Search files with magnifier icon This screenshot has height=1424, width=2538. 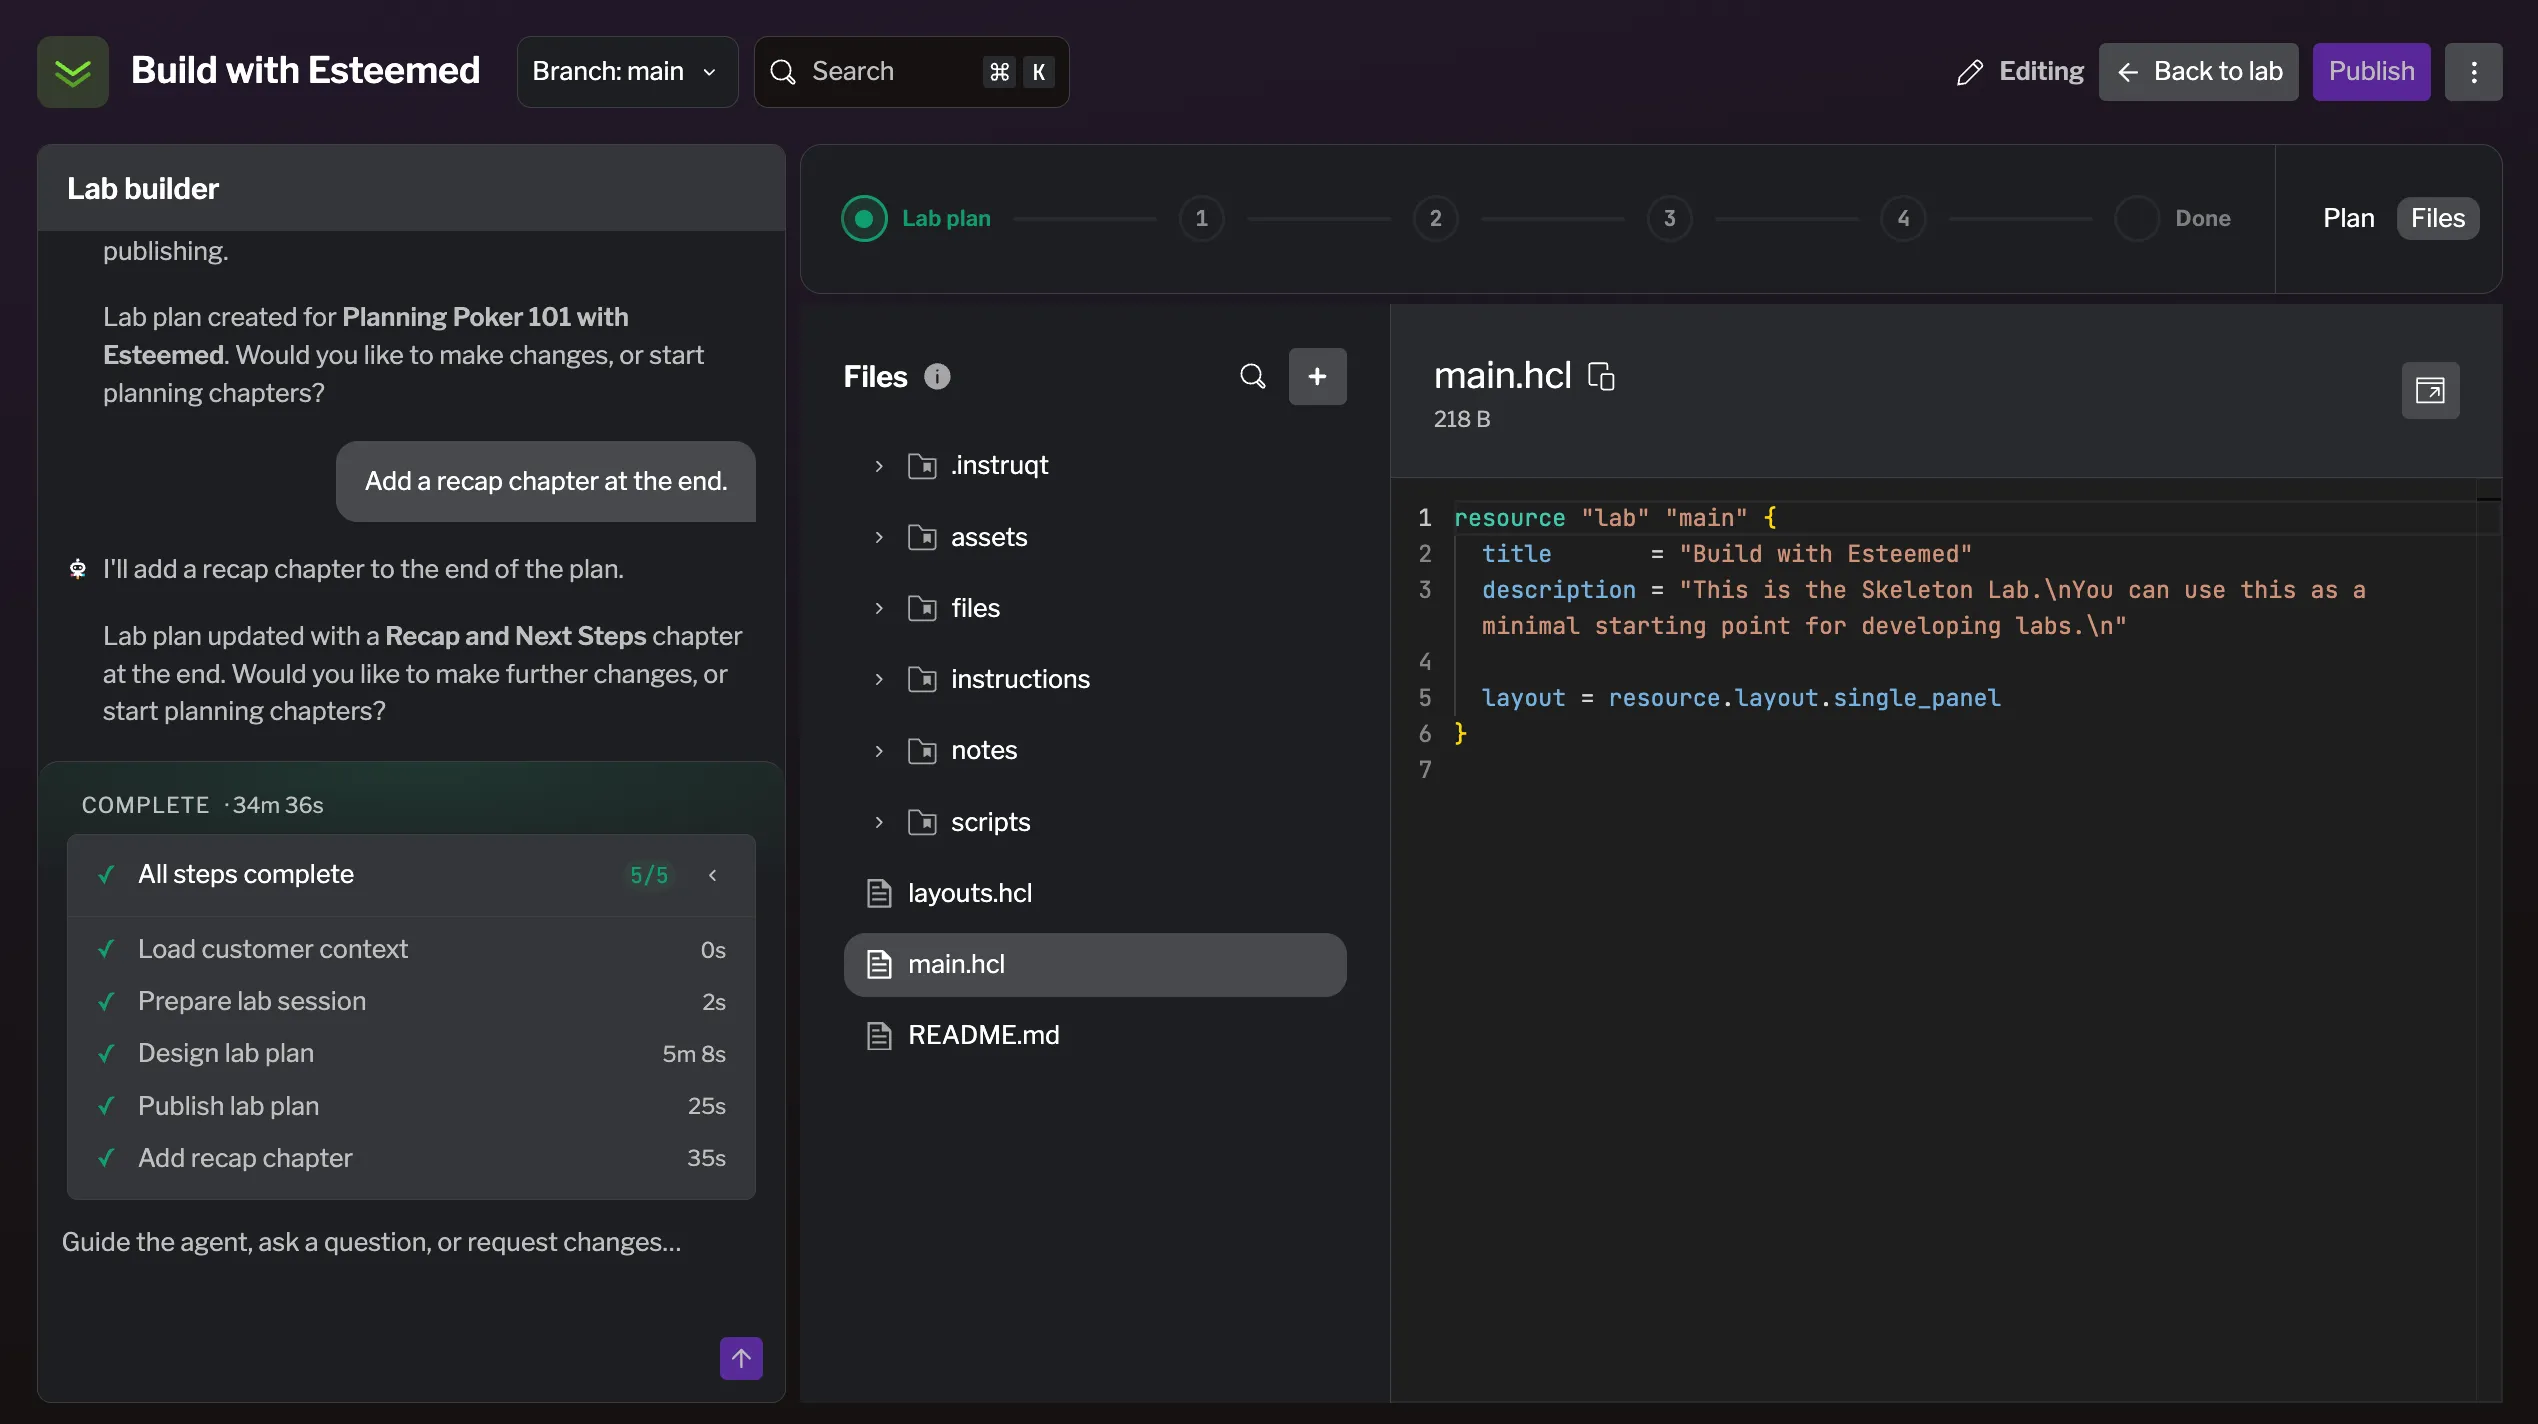(1252, 376)
